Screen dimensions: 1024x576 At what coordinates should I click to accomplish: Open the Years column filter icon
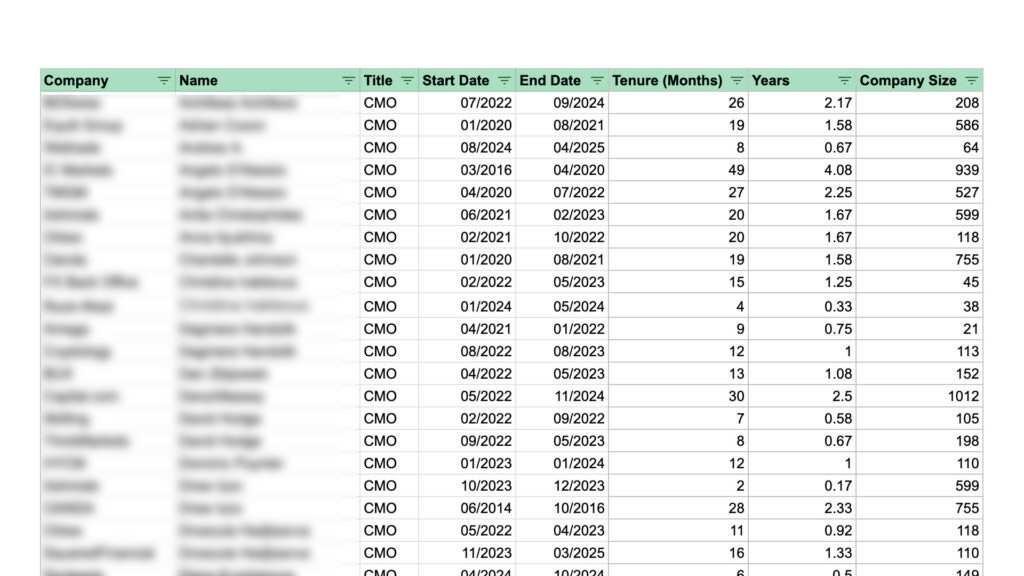coord(844,80)
